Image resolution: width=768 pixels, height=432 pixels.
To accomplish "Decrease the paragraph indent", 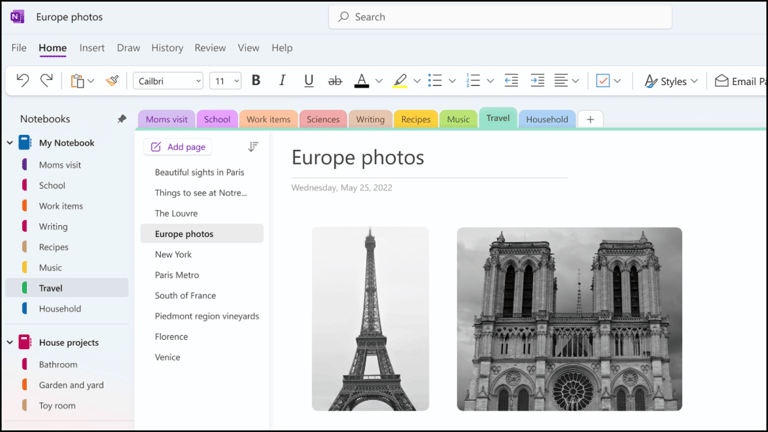I will 511,80.
